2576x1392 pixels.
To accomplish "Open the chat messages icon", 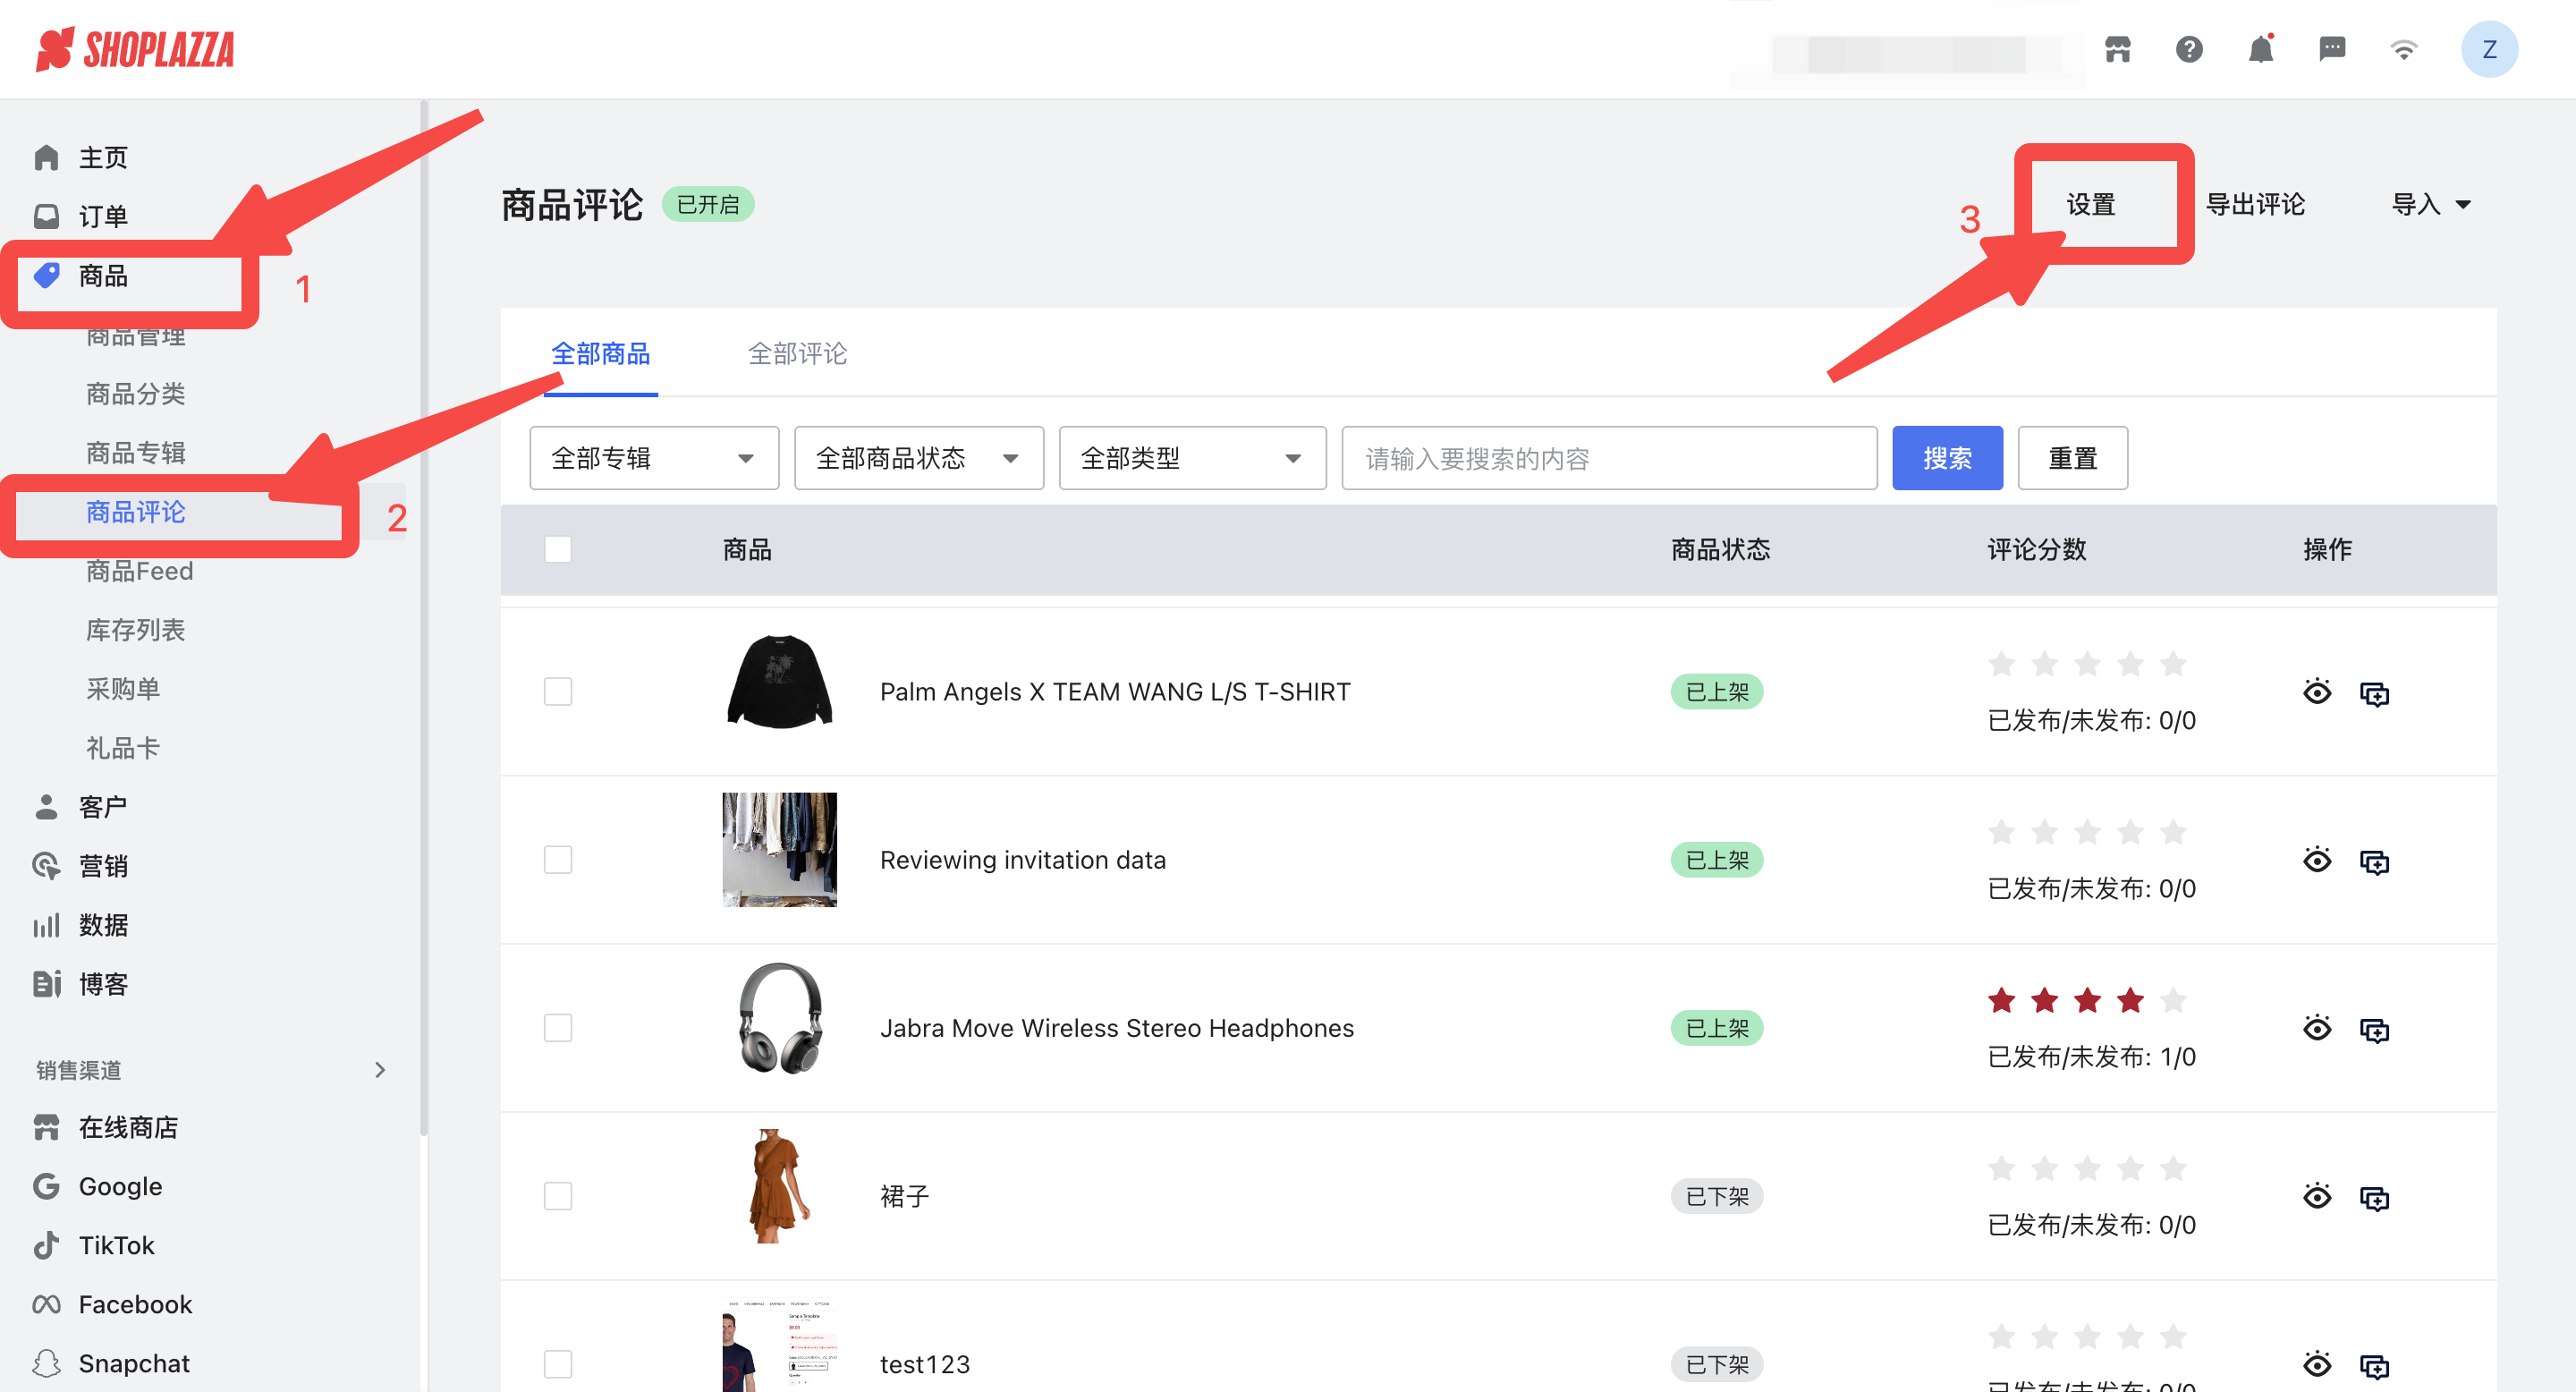I will tap(2331, 49).
